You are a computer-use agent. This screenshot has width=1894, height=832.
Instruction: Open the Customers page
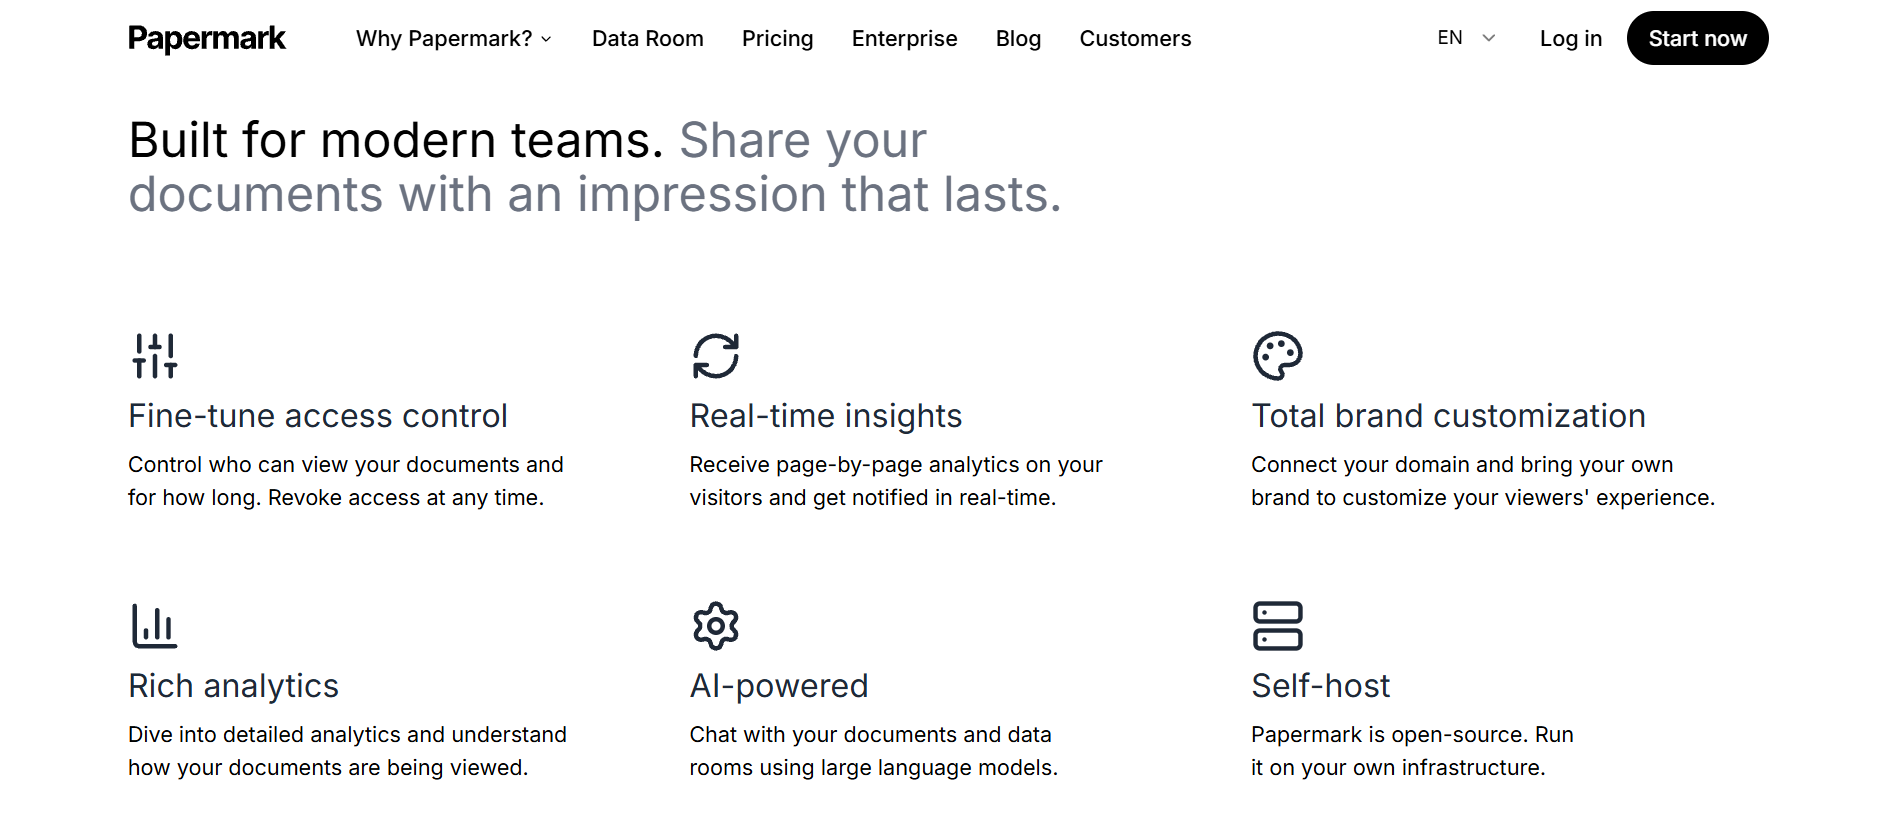tap(1135, 38)
